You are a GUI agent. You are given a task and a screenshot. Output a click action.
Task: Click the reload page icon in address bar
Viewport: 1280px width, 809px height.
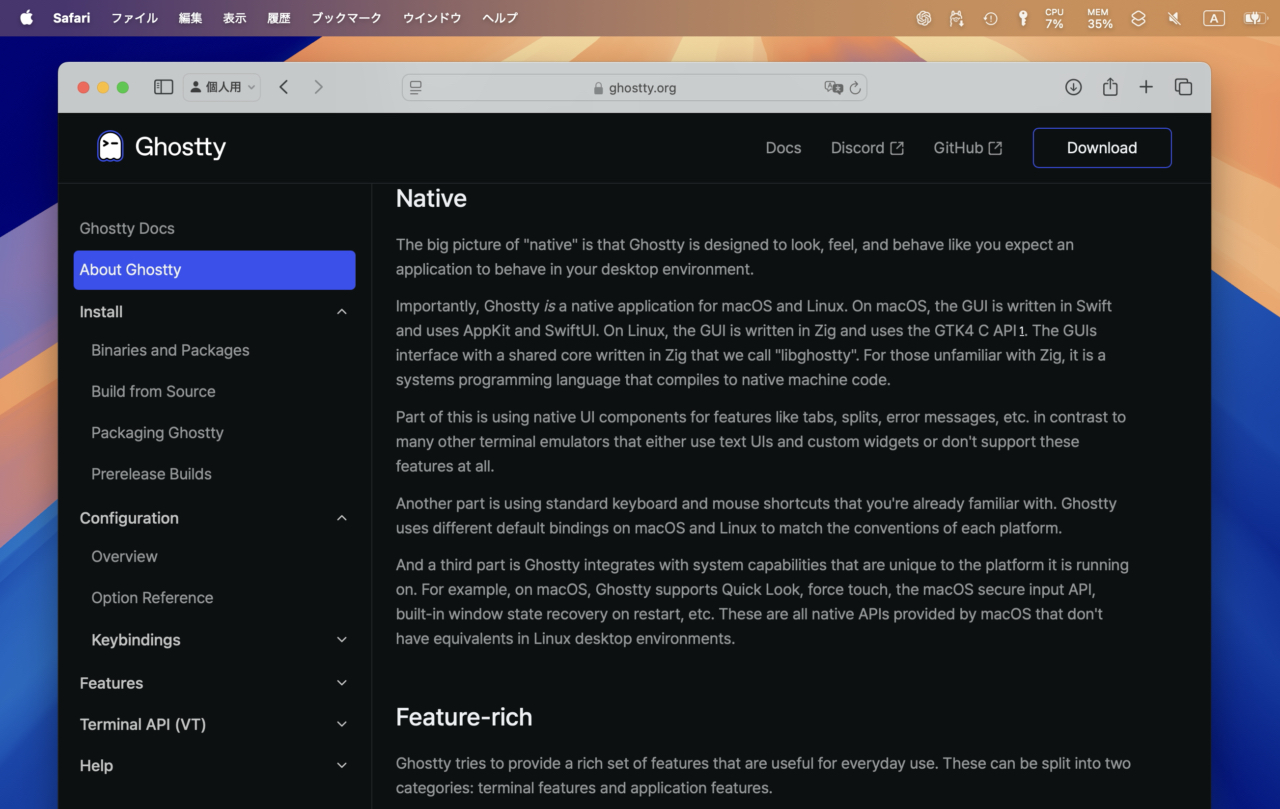click(x=855, y=88)
